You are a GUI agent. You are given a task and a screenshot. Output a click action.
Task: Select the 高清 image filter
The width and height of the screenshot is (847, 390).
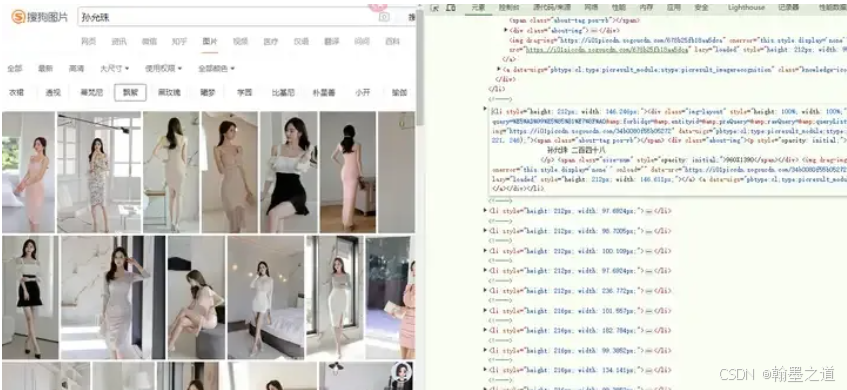[76, 69]
